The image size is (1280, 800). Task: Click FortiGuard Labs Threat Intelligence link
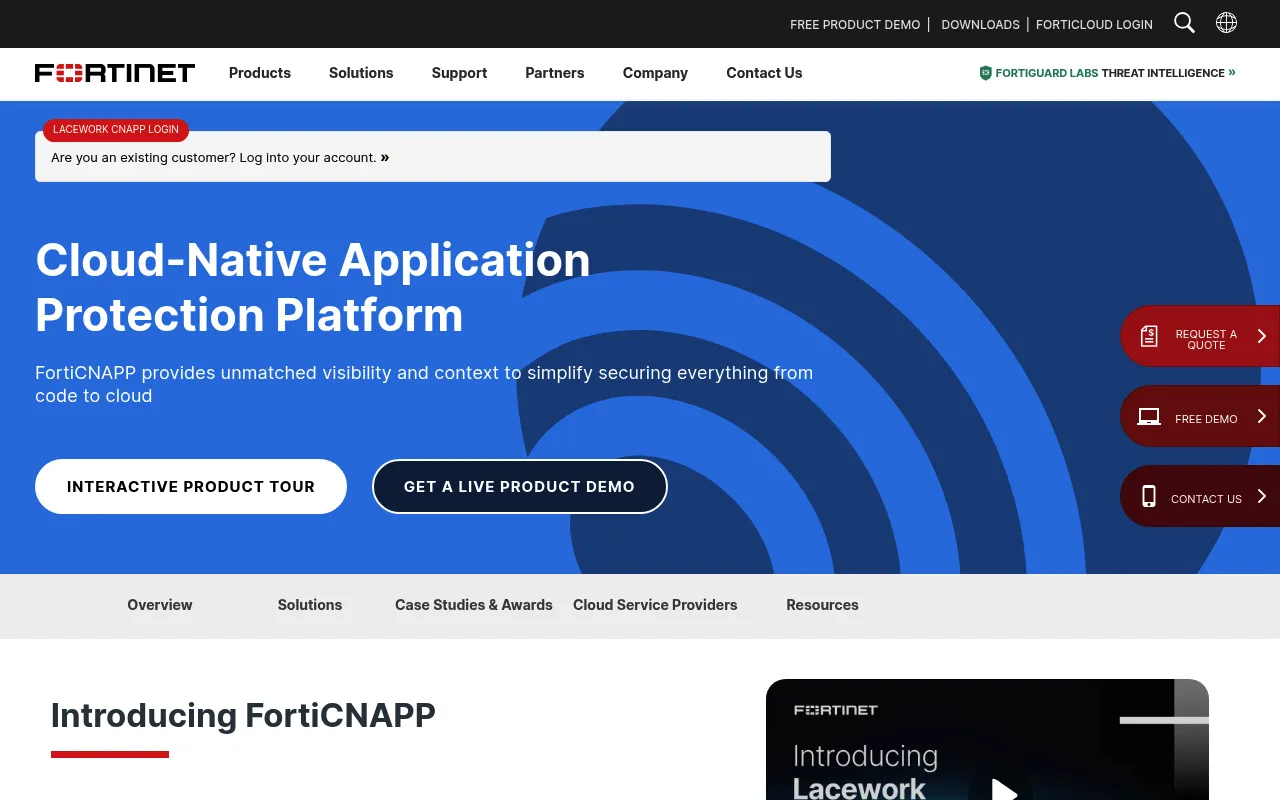(x=1110, y=73)
